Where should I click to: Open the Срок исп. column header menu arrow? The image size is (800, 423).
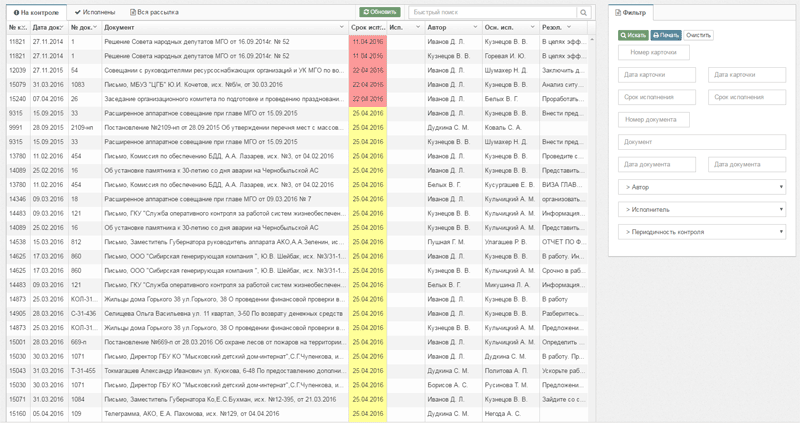point(384,27)
